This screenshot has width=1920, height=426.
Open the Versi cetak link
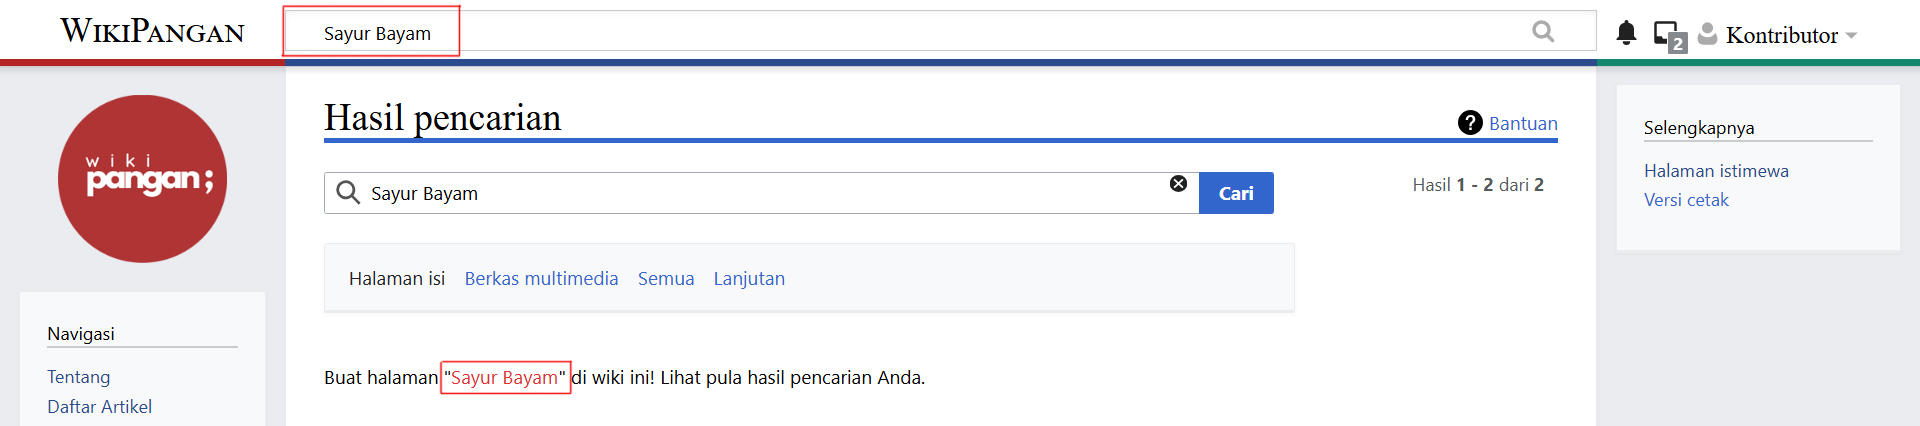click(x=1686, y=200)
